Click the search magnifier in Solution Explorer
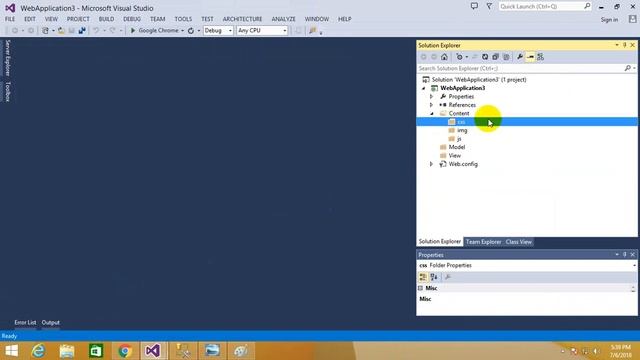 pyautogui.click(x=628, y=68)
